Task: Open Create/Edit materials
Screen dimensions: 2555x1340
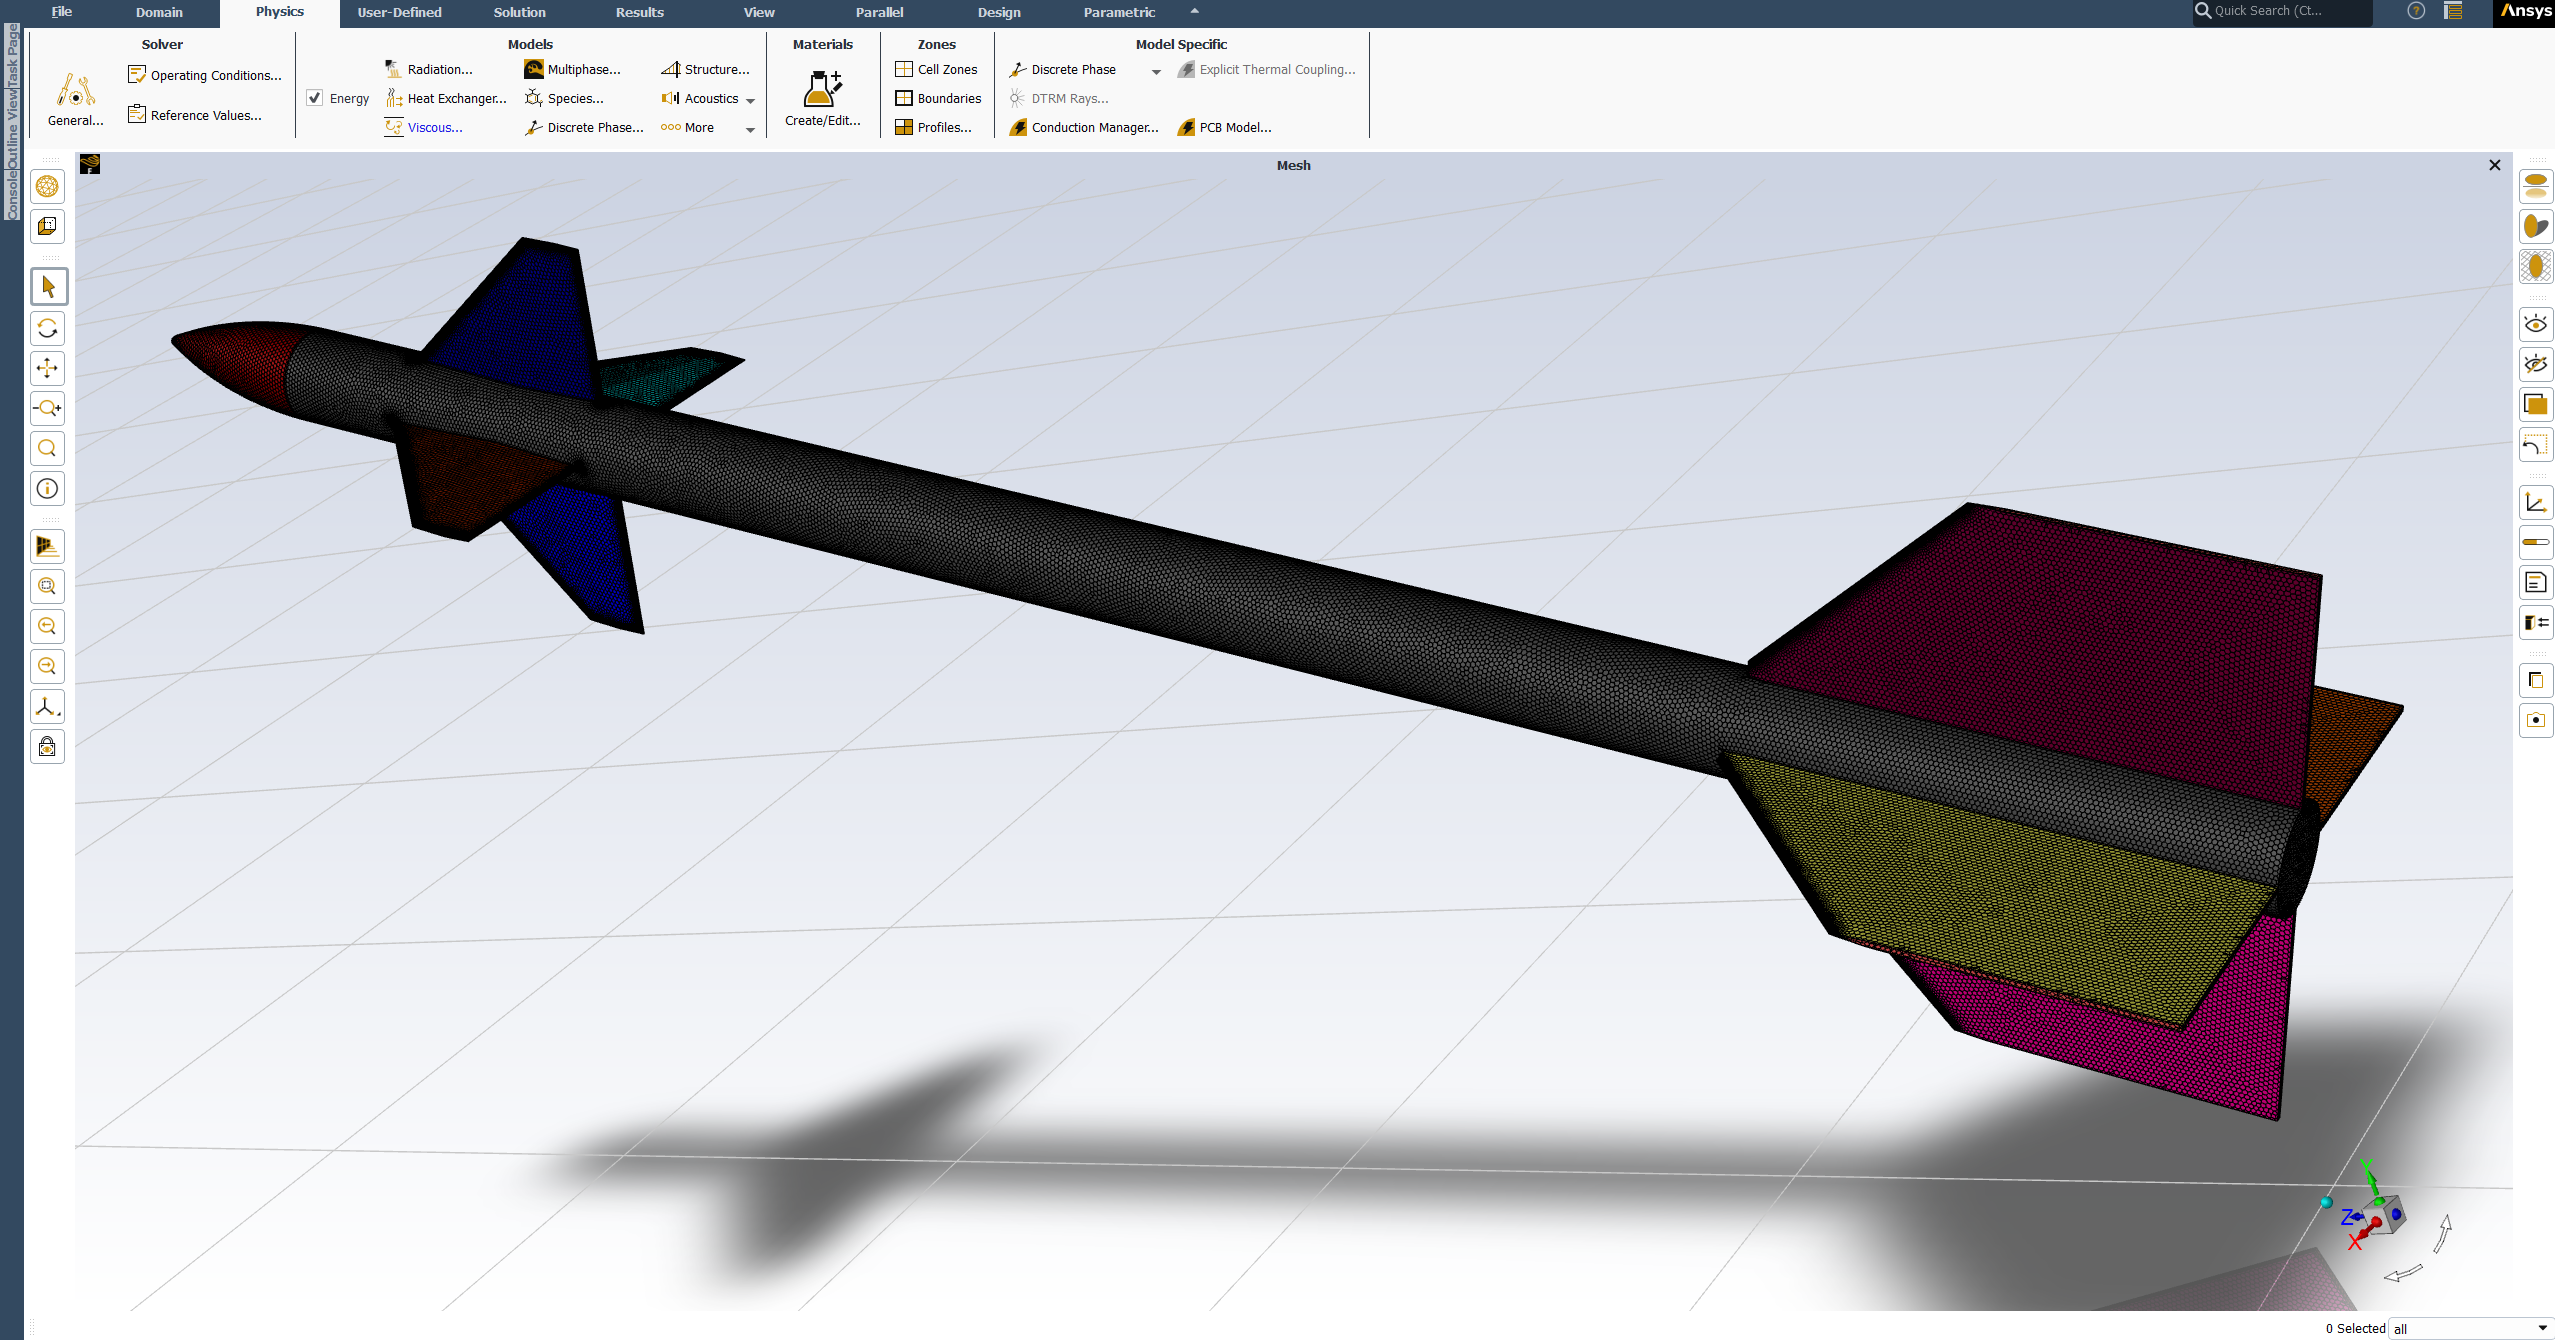Action: tap(822, 99)
